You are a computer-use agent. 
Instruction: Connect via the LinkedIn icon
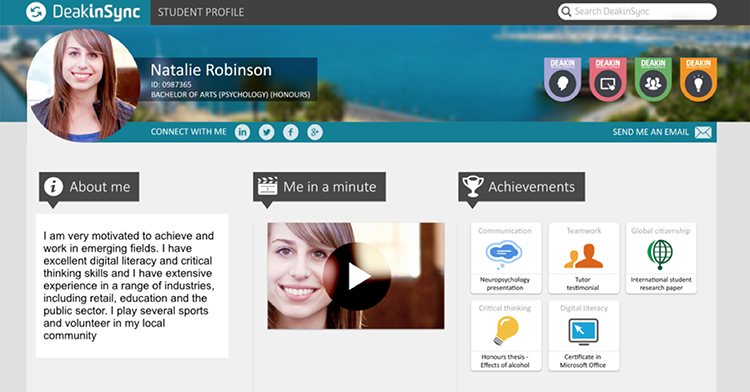tap(243, 132)
